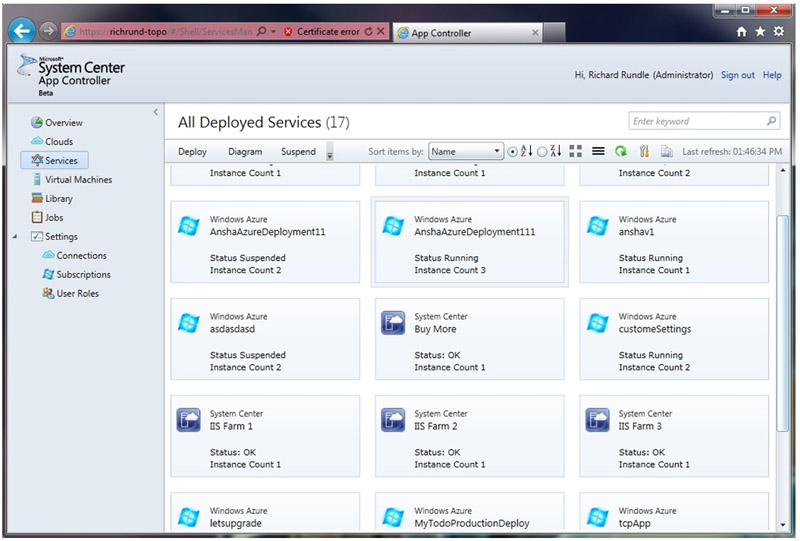The height and width of the screenshot is (541, 800).
Task: Click the customeSettings Azure icon
Action: tap(597, 323)
